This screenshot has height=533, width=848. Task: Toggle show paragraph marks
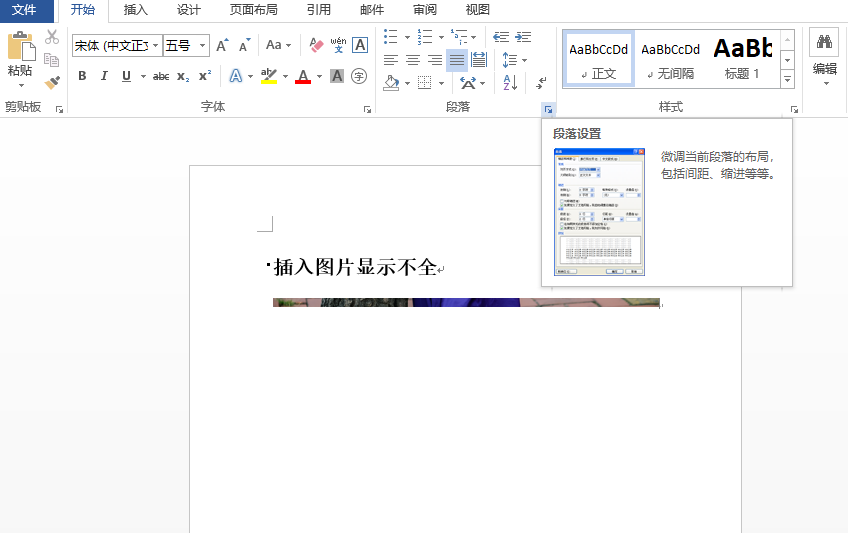tap(541, 83)
